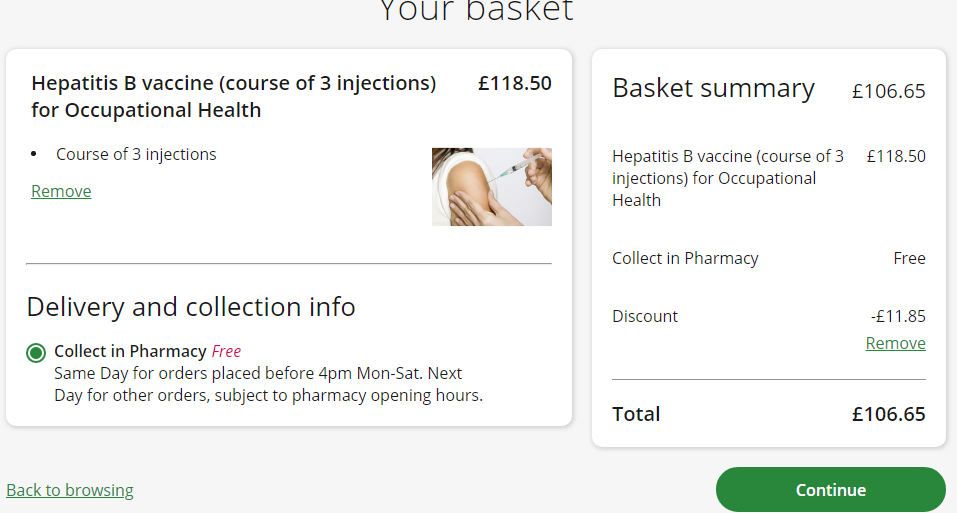Click the 'Discount' label in summary

point(645,316)
